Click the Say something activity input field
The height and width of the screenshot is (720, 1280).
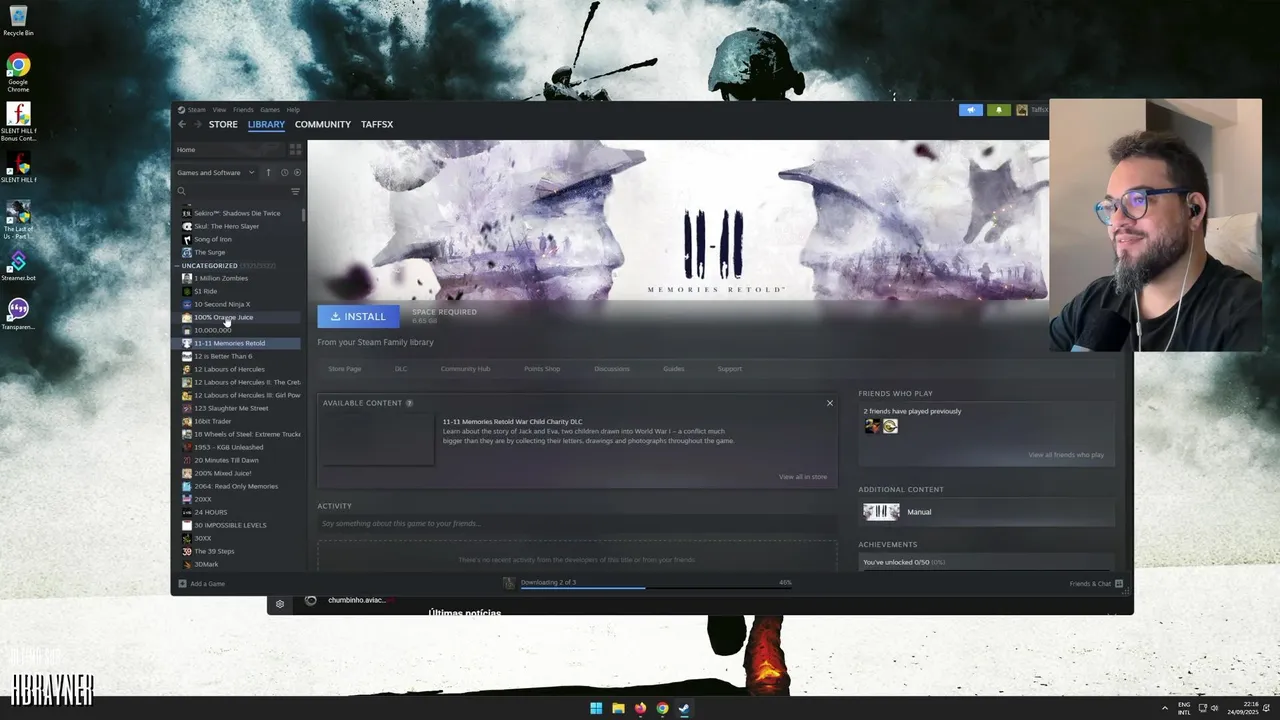[577, 524]
